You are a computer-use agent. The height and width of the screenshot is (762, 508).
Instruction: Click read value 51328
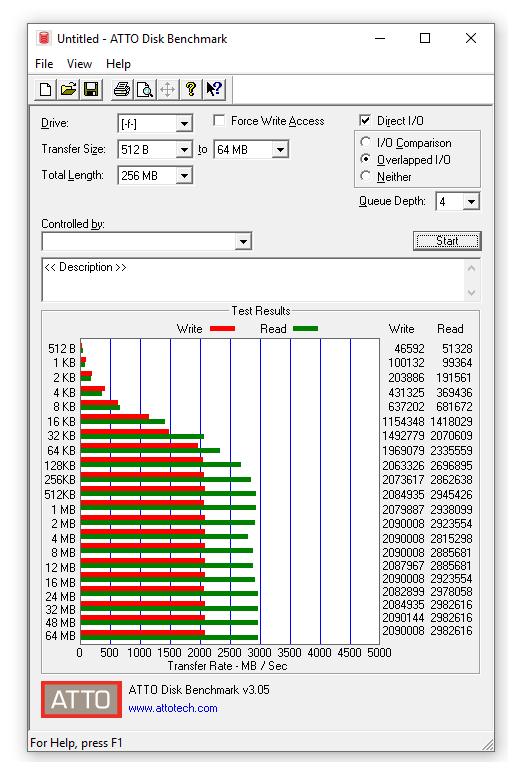pyautogui.click(x=457, y=349)
